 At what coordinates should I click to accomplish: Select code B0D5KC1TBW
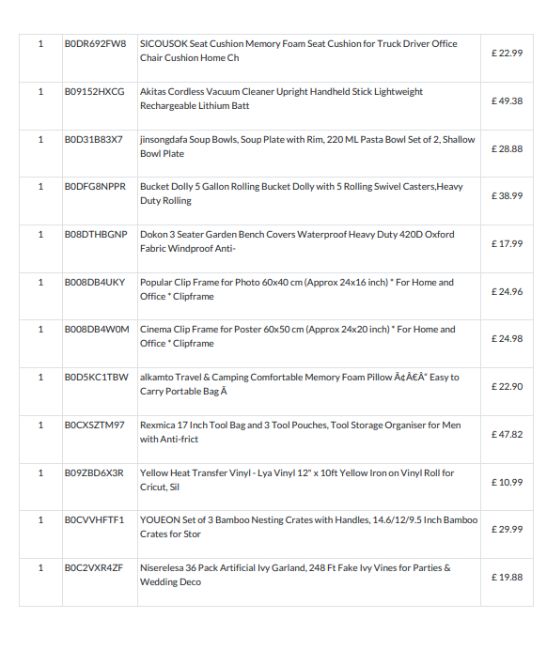(x=96, y=377)
